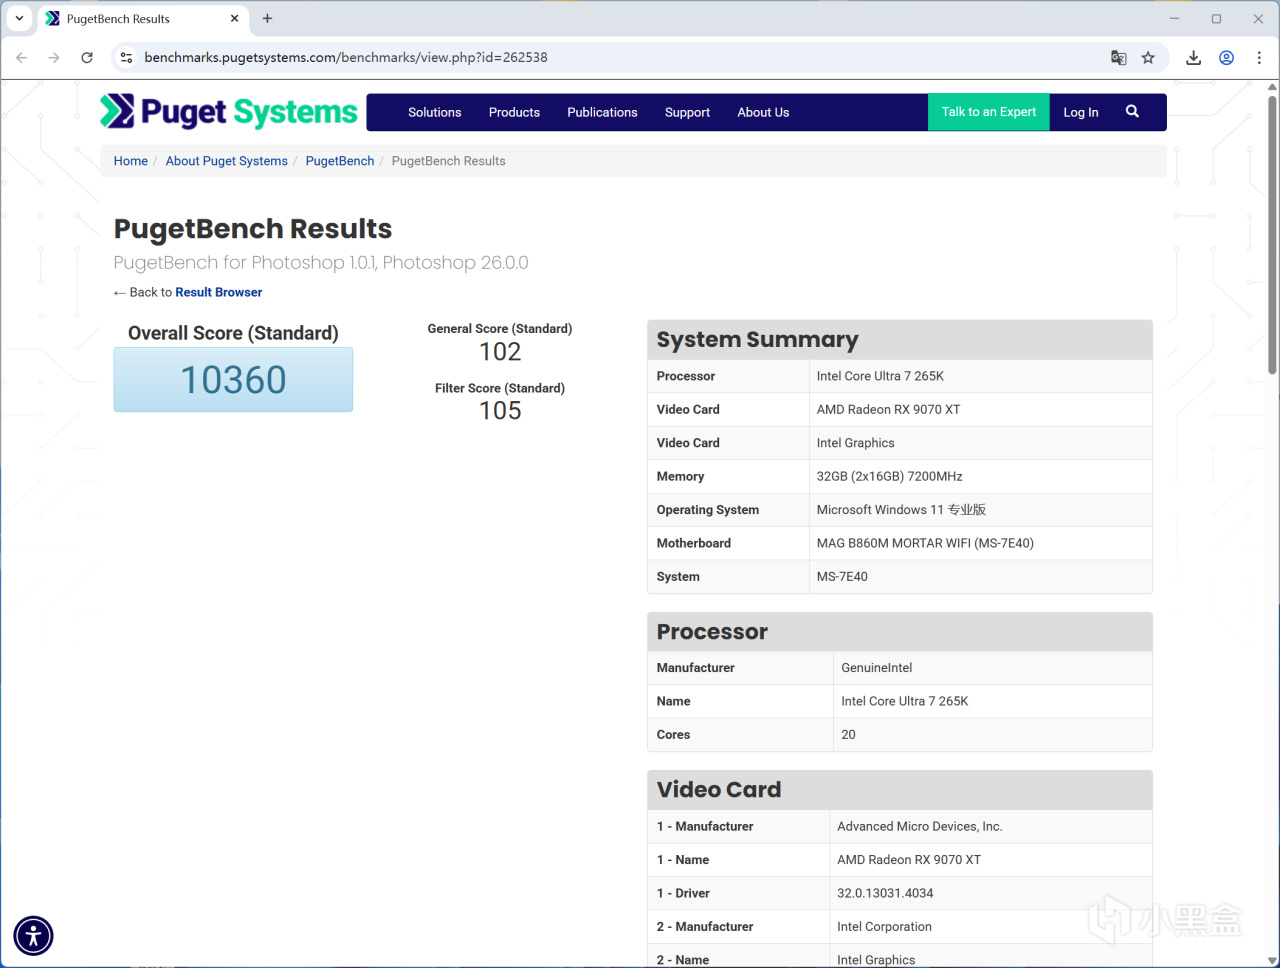Click the Advanced Micro Devices, Inc. value
The width and height of the screenshot is (1280, 968).
click(x=920, y=827)
